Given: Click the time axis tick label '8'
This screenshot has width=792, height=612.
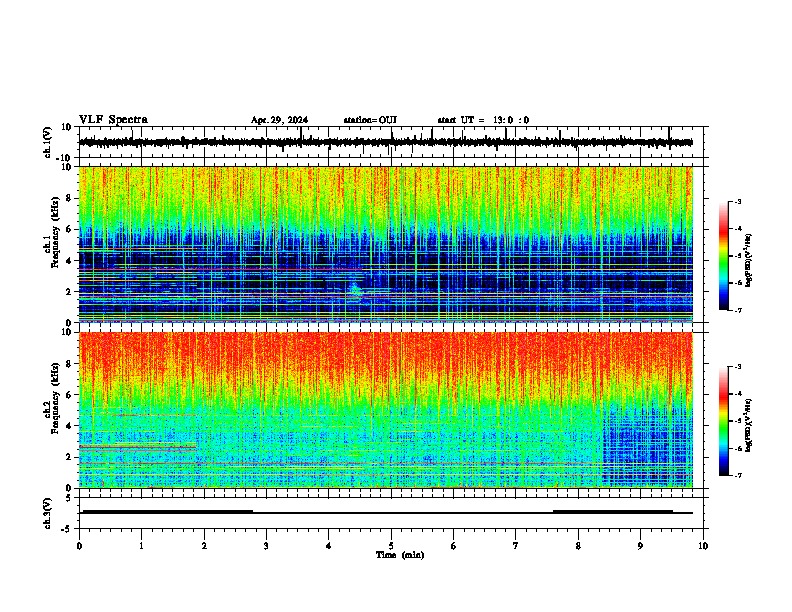Looking at the screenshot, I should [x=578, y=546].
